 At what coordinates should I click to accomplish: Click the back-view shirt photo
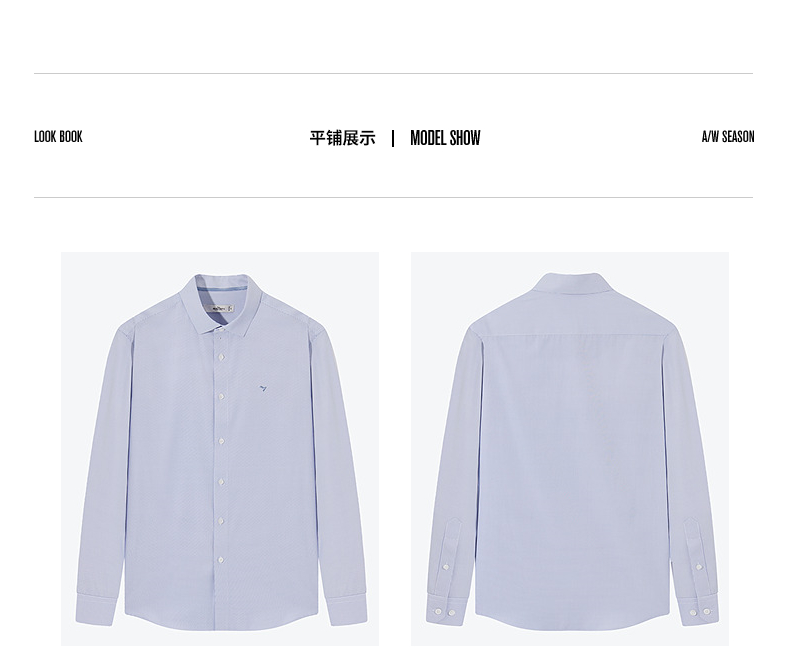coord(570,449)
